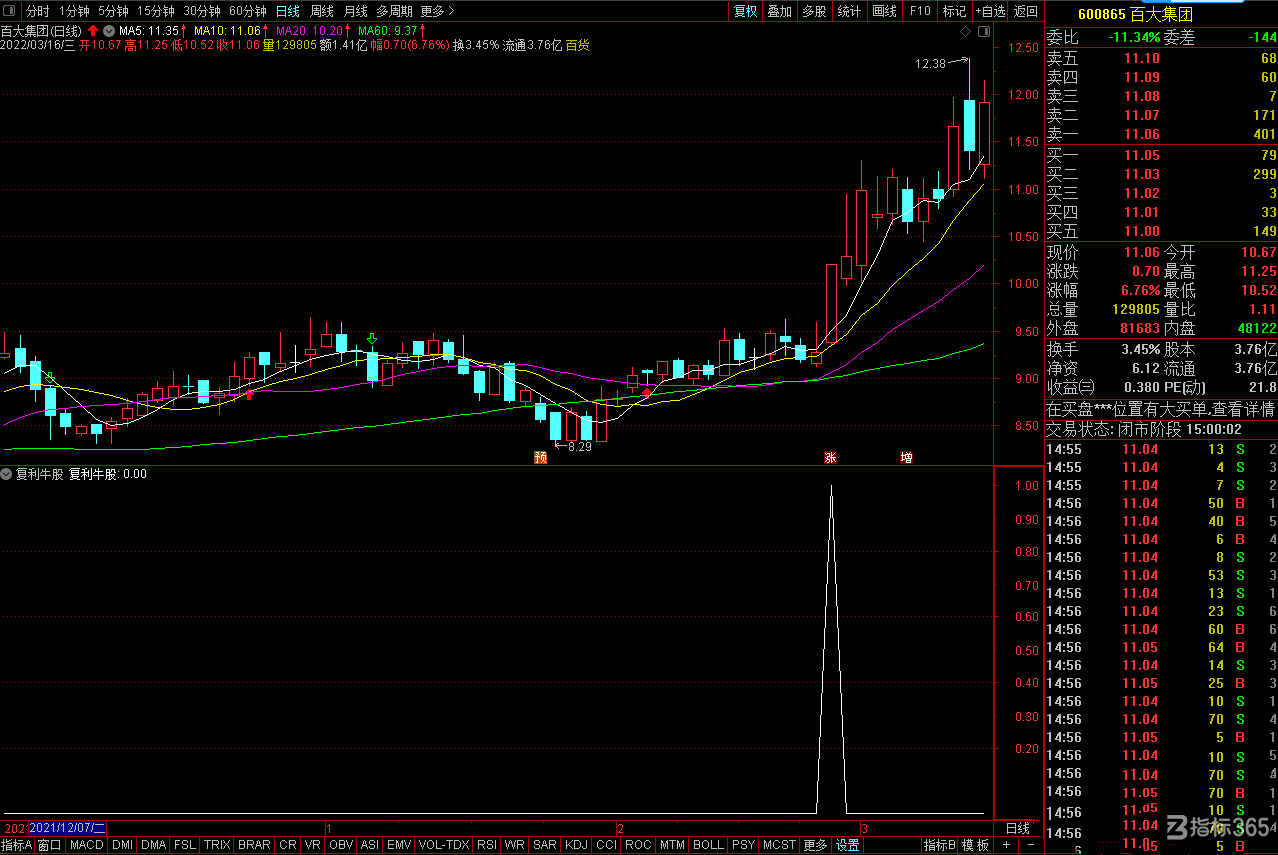Expand the 更多 periods menu at top
1278x855 pixels.
437,11
